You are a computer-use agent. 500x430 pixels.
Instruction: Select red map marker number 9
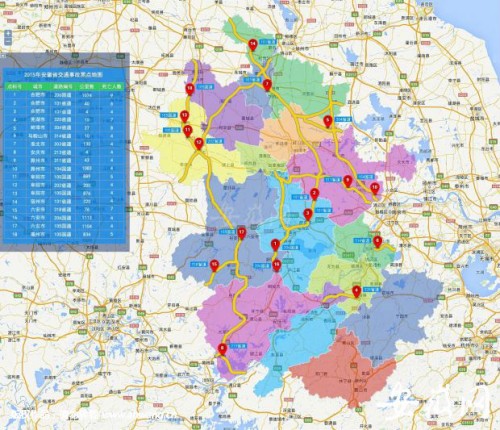[x=348, y=182]
